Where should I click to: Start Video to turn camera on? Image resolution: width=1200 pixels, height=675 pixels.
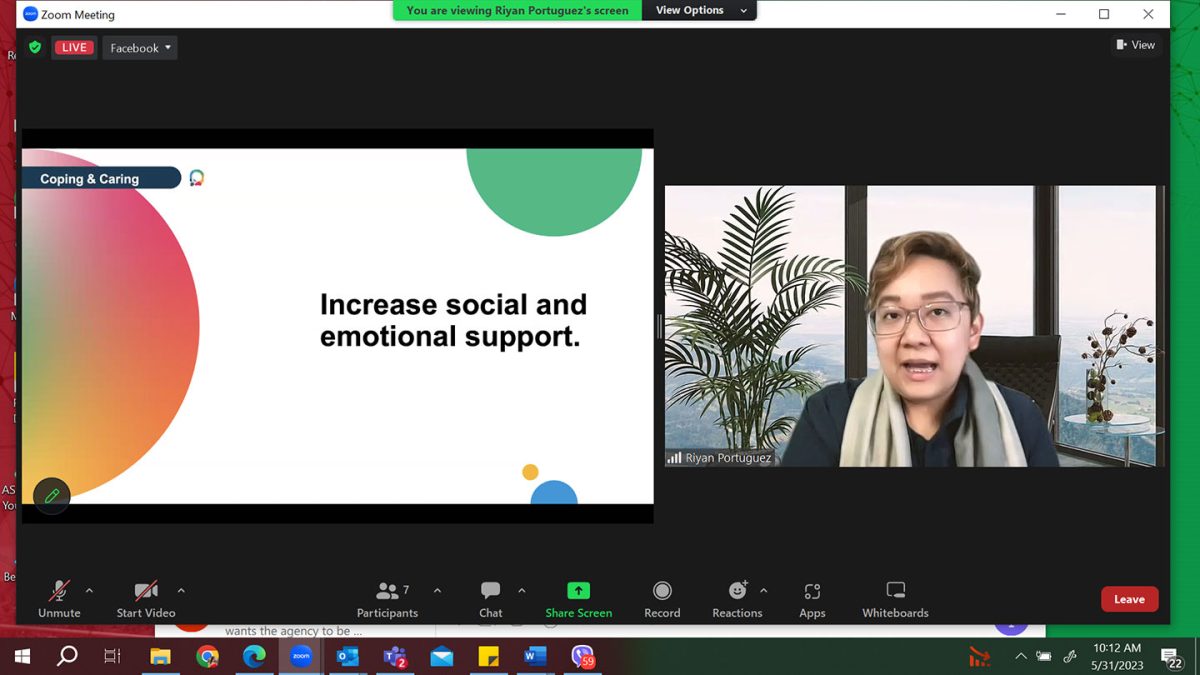(x=146, y=599)
